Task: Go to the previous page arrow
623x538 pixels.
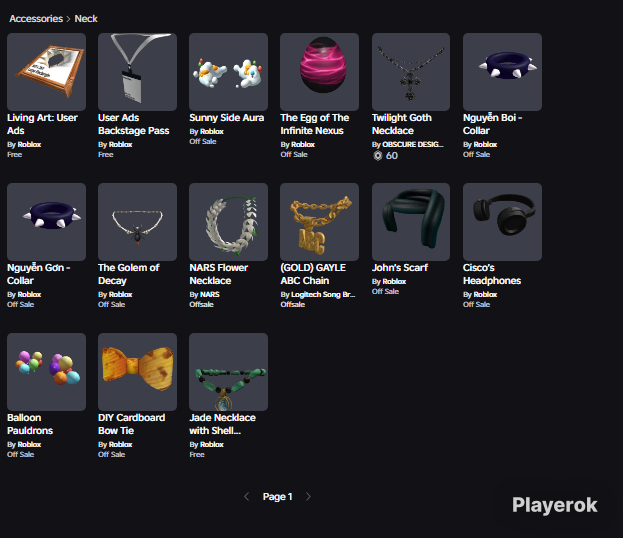Action: point(247,497)
